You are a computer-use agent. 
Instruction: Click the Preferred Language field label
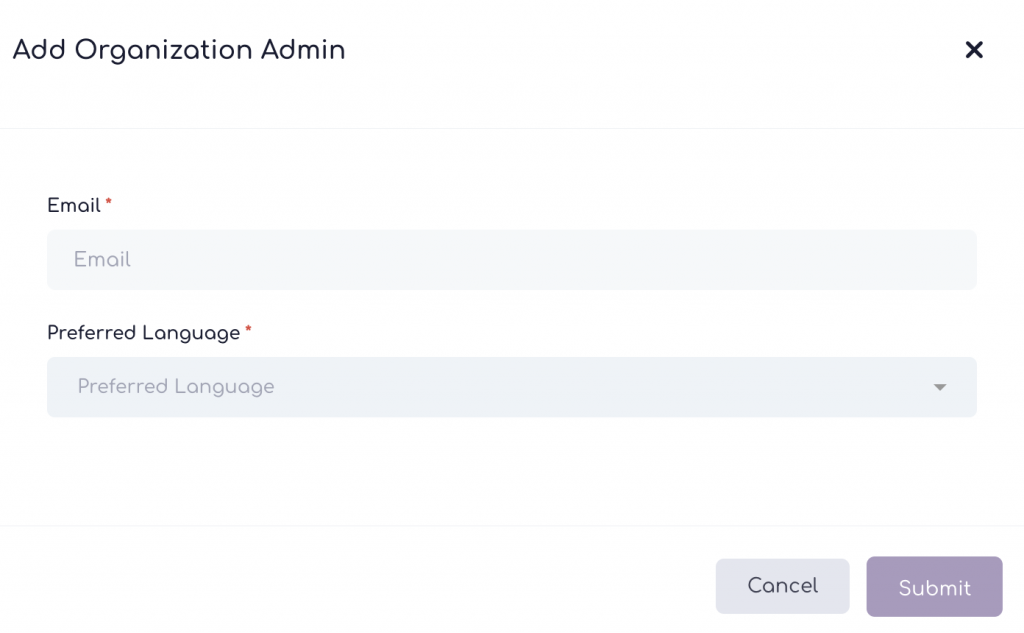coord(143,332)
